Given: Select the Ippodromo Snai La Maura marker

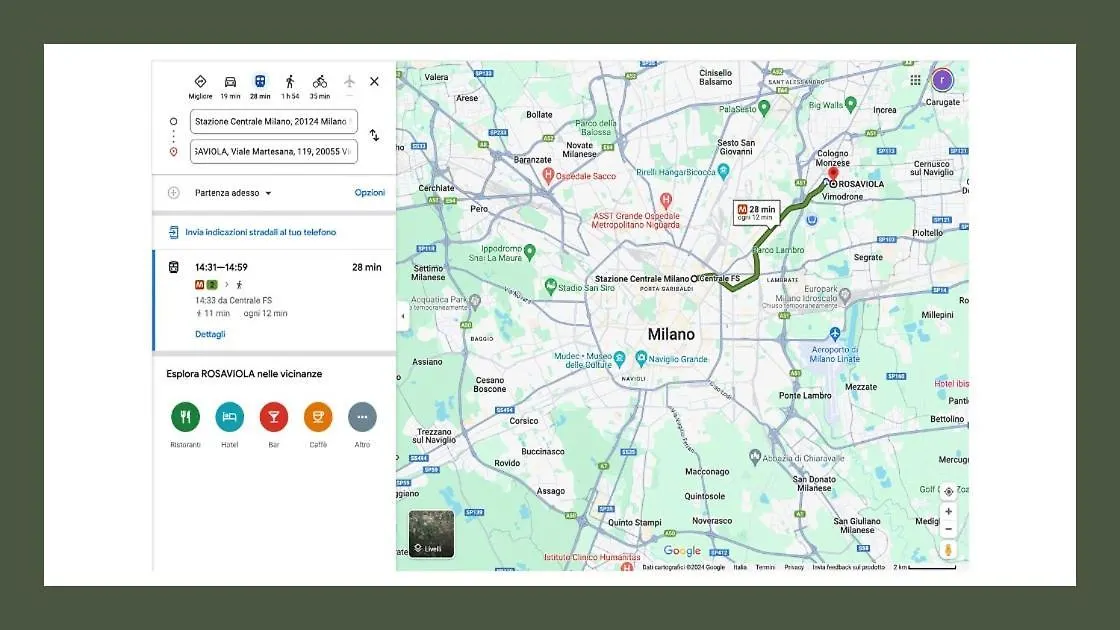Looking at the screenshot, I should [x=529, y=251].
